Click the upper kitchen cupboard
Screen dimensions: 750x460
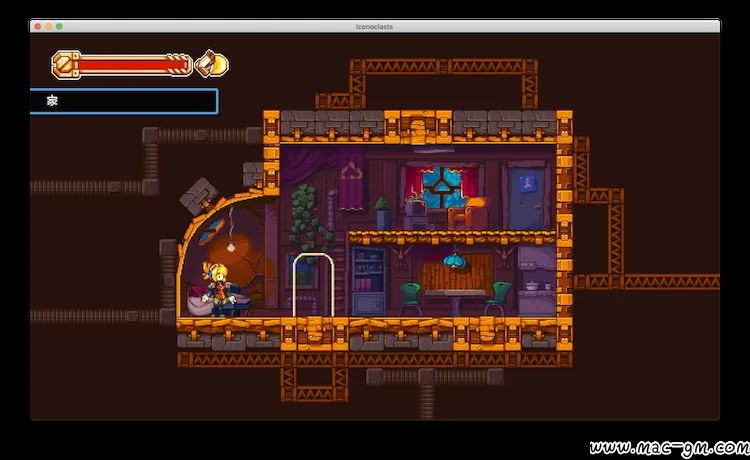(x=537, y=258)
